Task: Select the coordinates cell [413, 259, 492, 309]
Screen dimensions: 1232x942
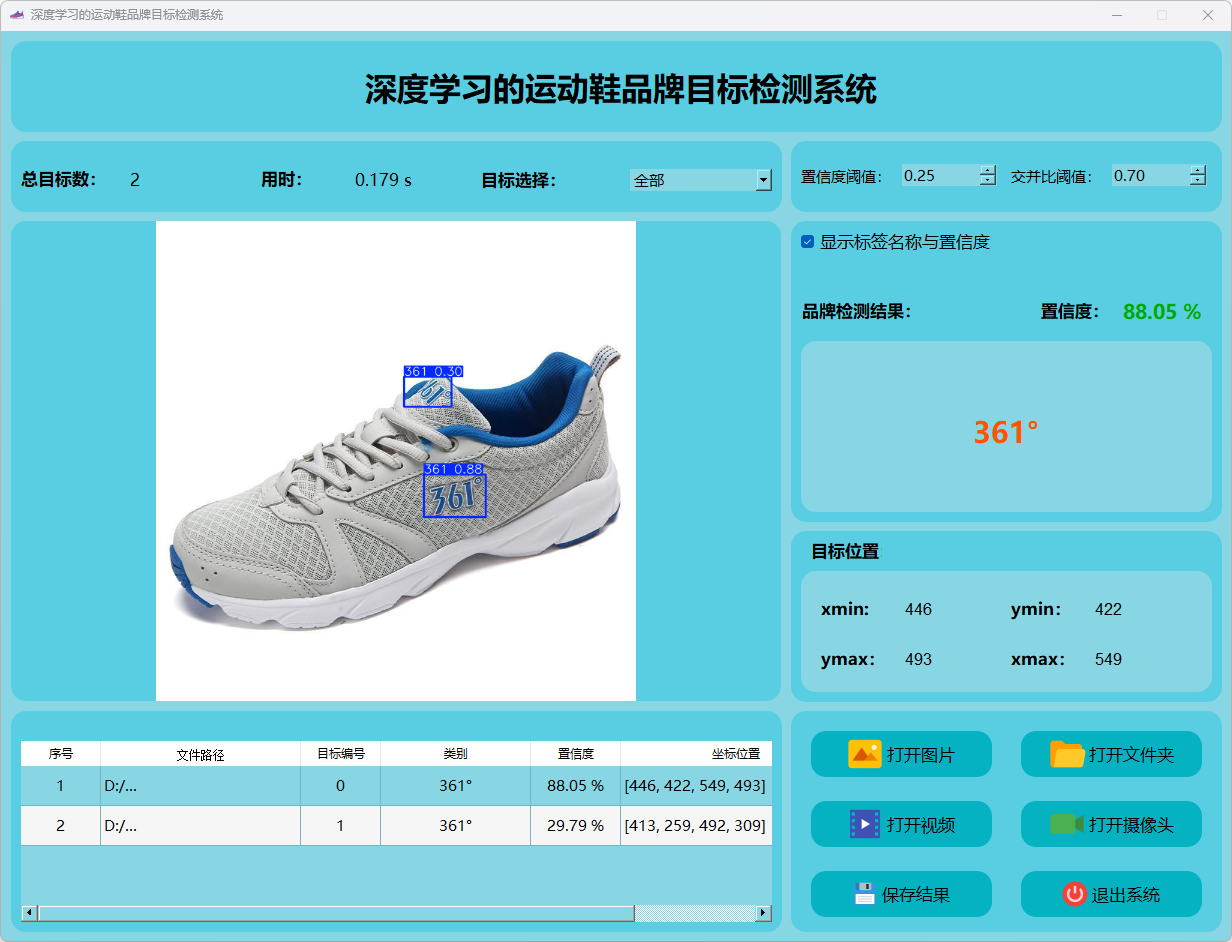Action: pyautogui.click(x=696, y=826)
